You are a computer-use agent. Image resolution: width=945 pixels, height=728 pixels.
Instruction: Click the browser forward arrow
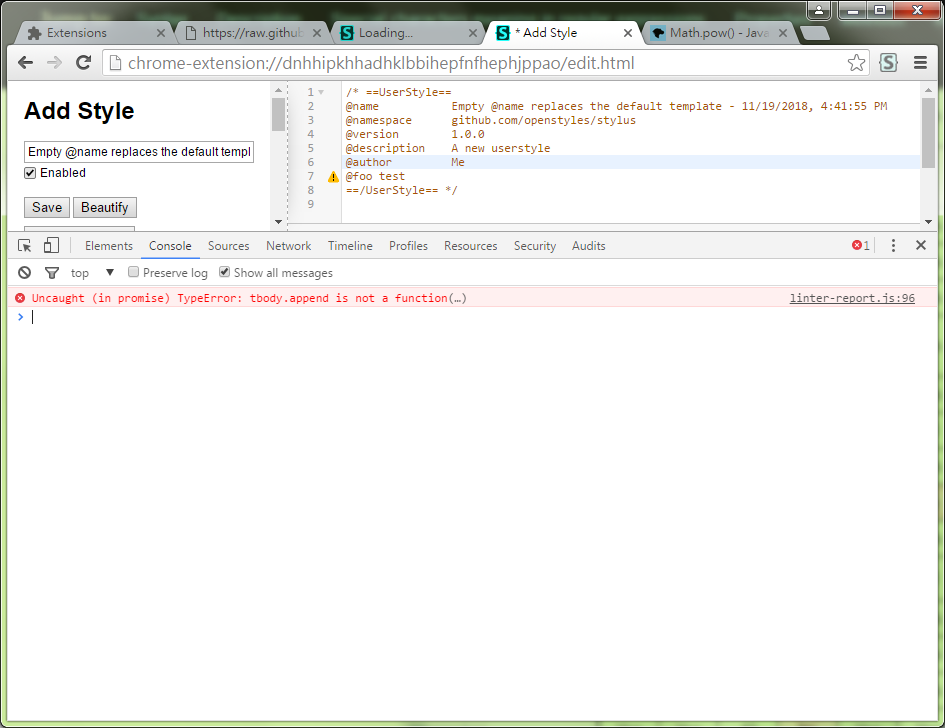coord(54,63)
